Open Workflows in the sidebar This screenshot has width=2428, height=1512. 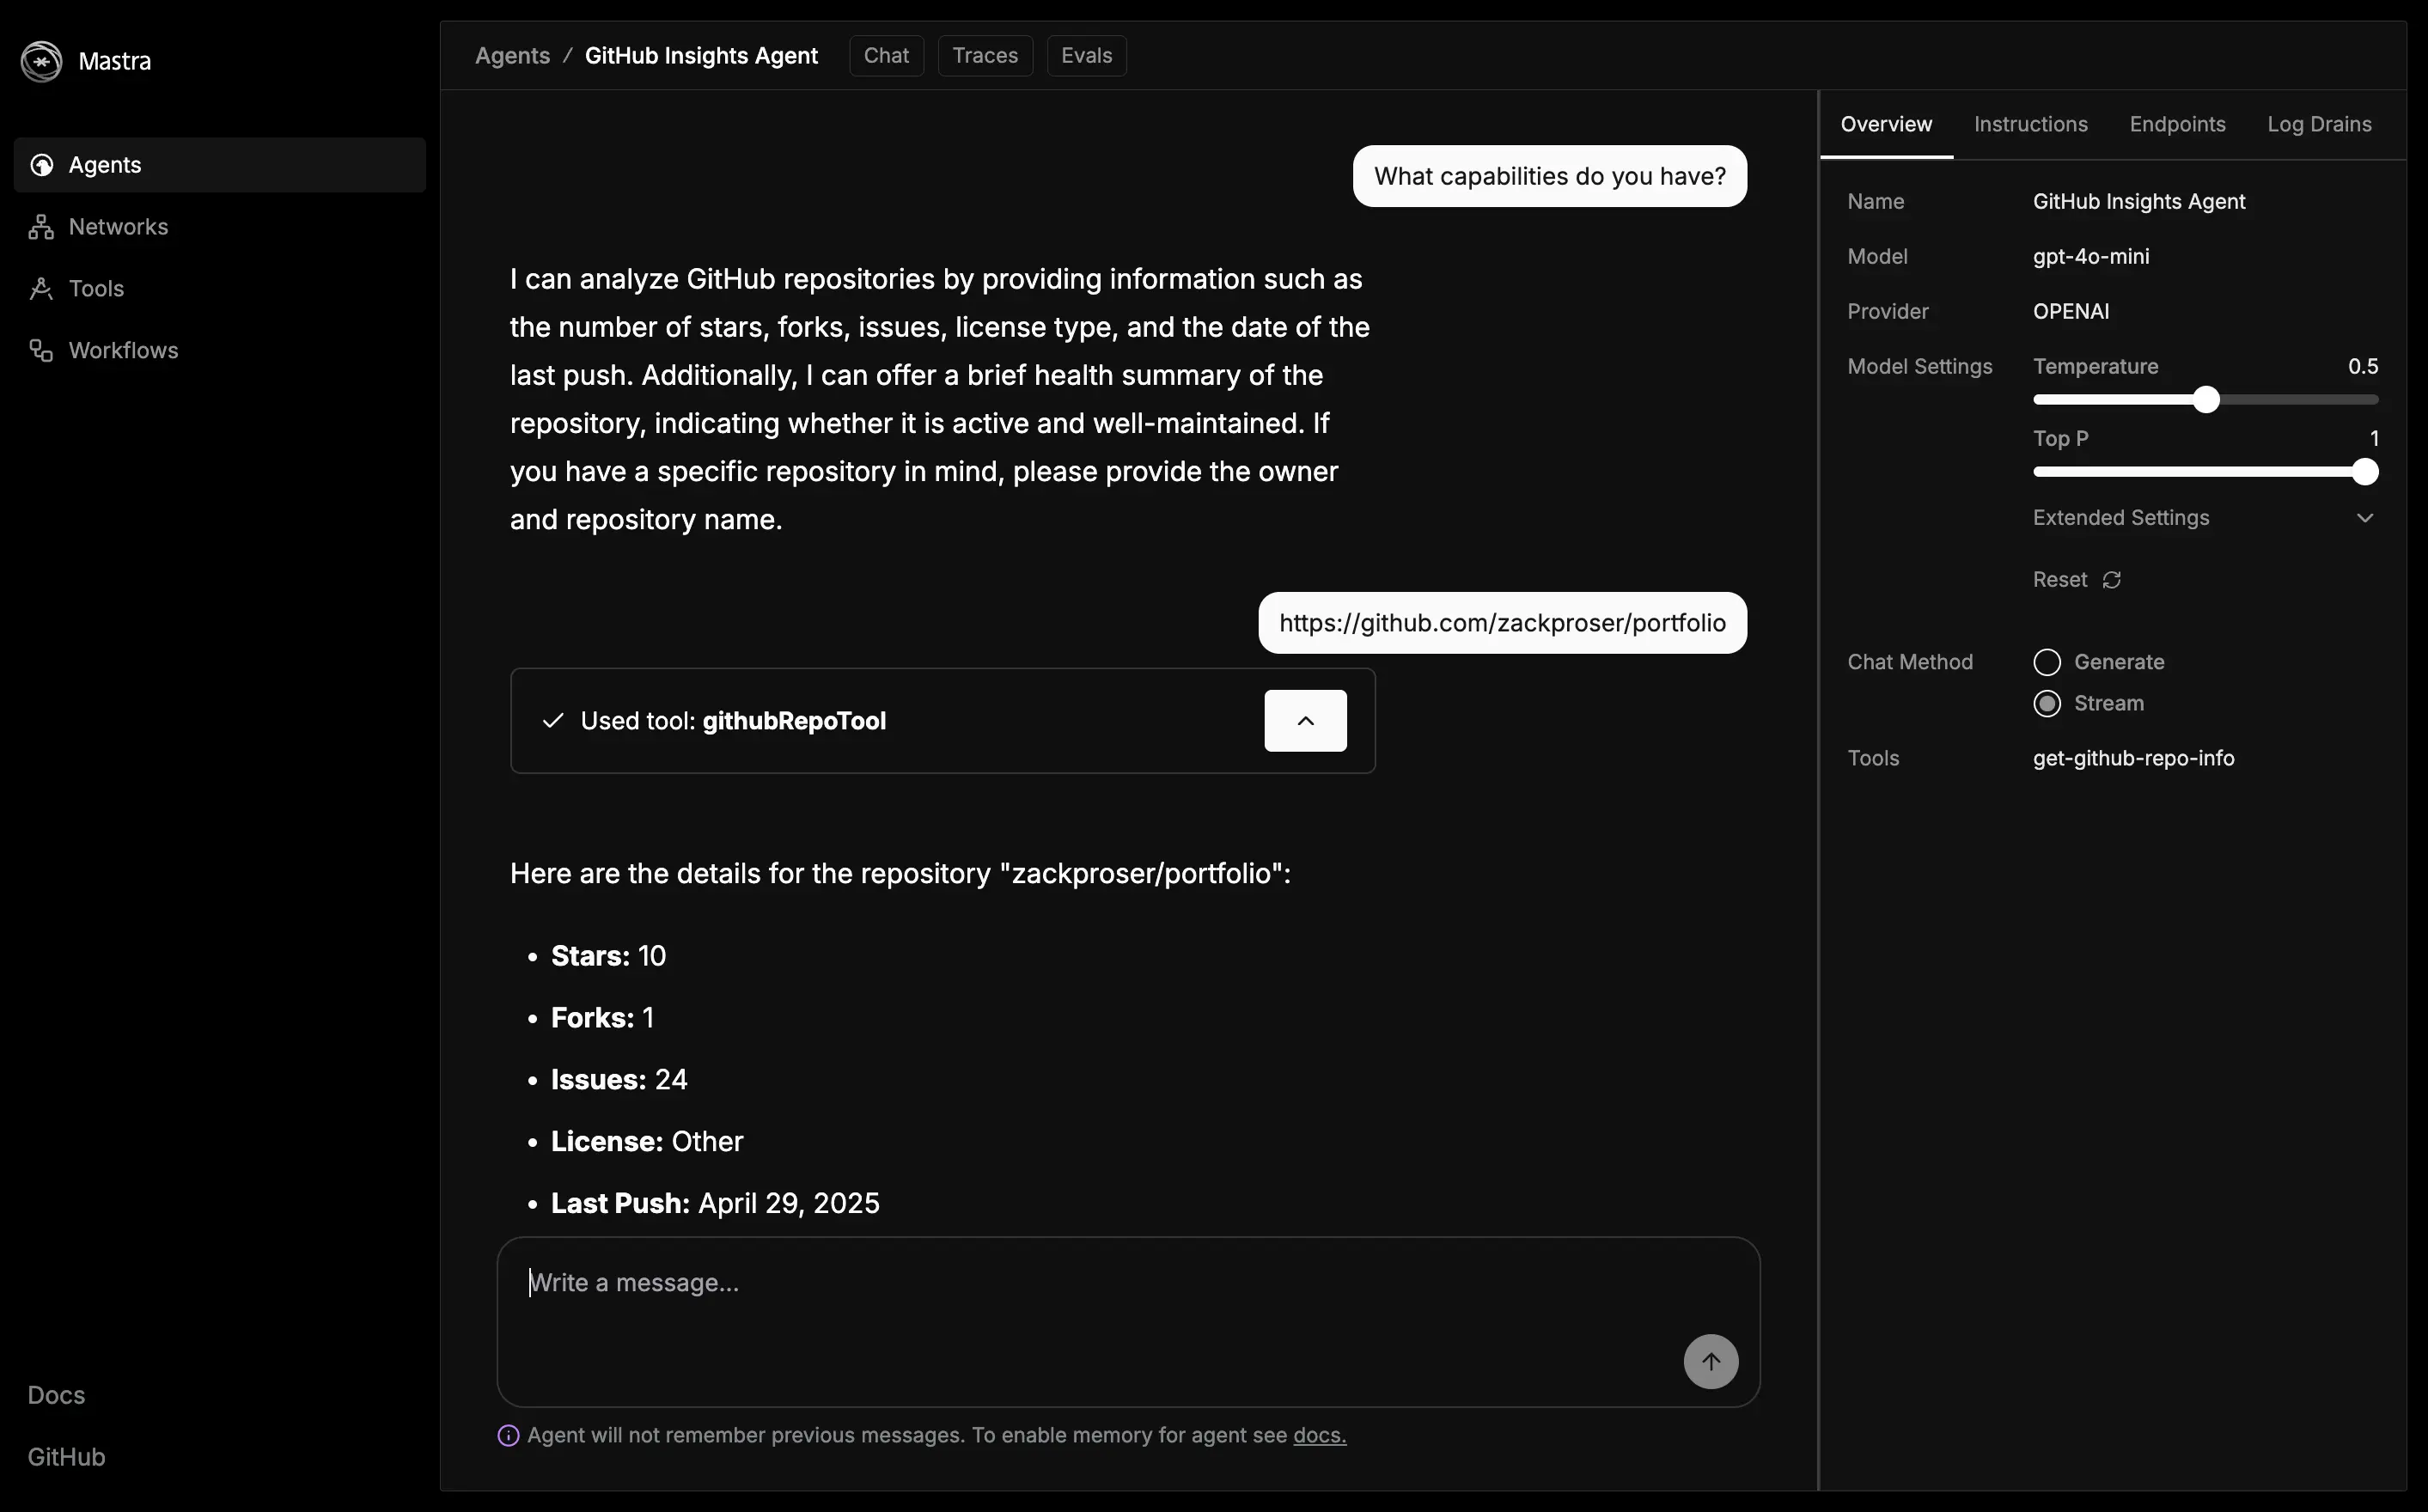220,351
